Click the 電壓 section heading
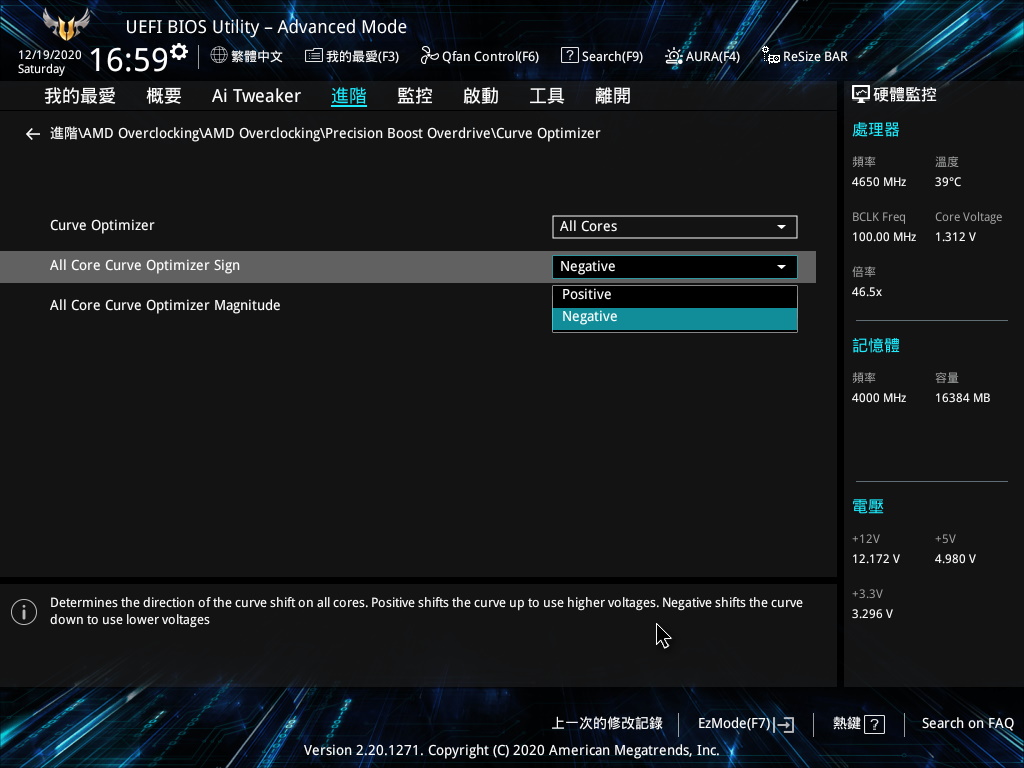 pos(868,506)
